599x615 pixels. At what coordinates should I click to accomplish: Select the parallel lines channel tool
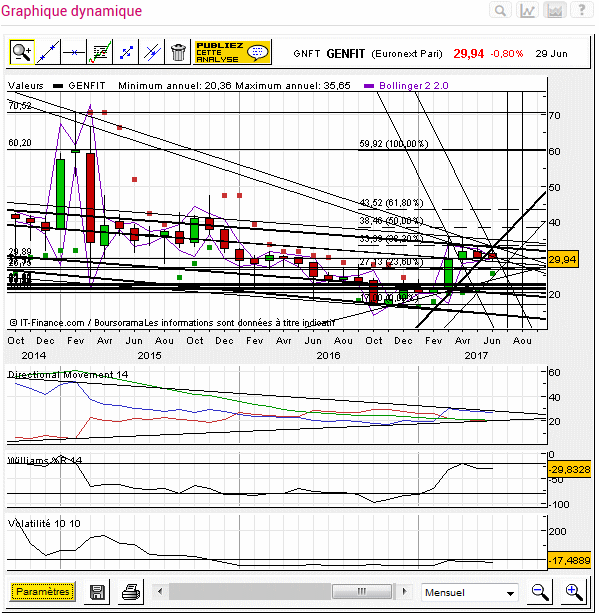pyautogui.click(x=152, y=52)
